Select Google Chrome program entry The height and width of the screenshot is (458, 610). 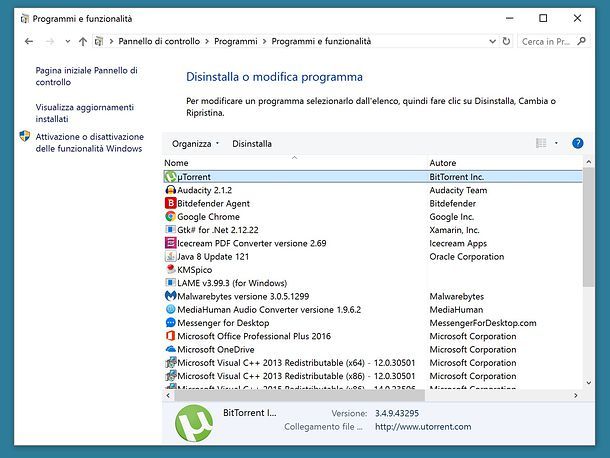208,216
